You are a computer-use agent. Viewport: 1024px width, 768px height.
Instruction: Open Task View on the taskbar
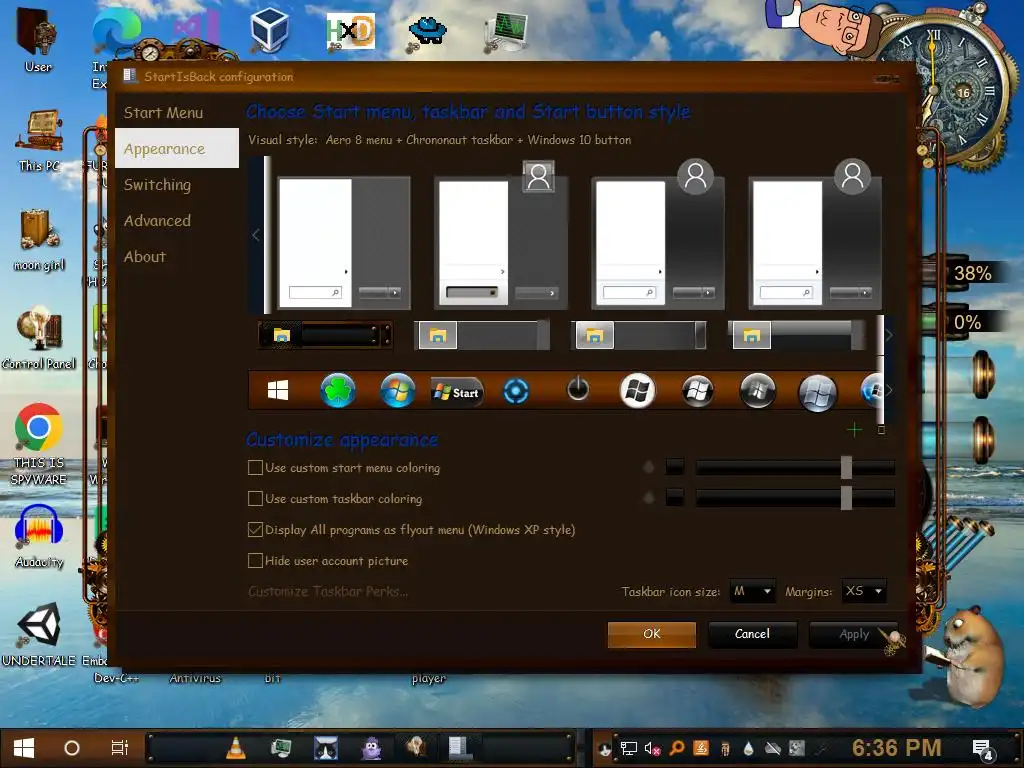tap(120, 748)
